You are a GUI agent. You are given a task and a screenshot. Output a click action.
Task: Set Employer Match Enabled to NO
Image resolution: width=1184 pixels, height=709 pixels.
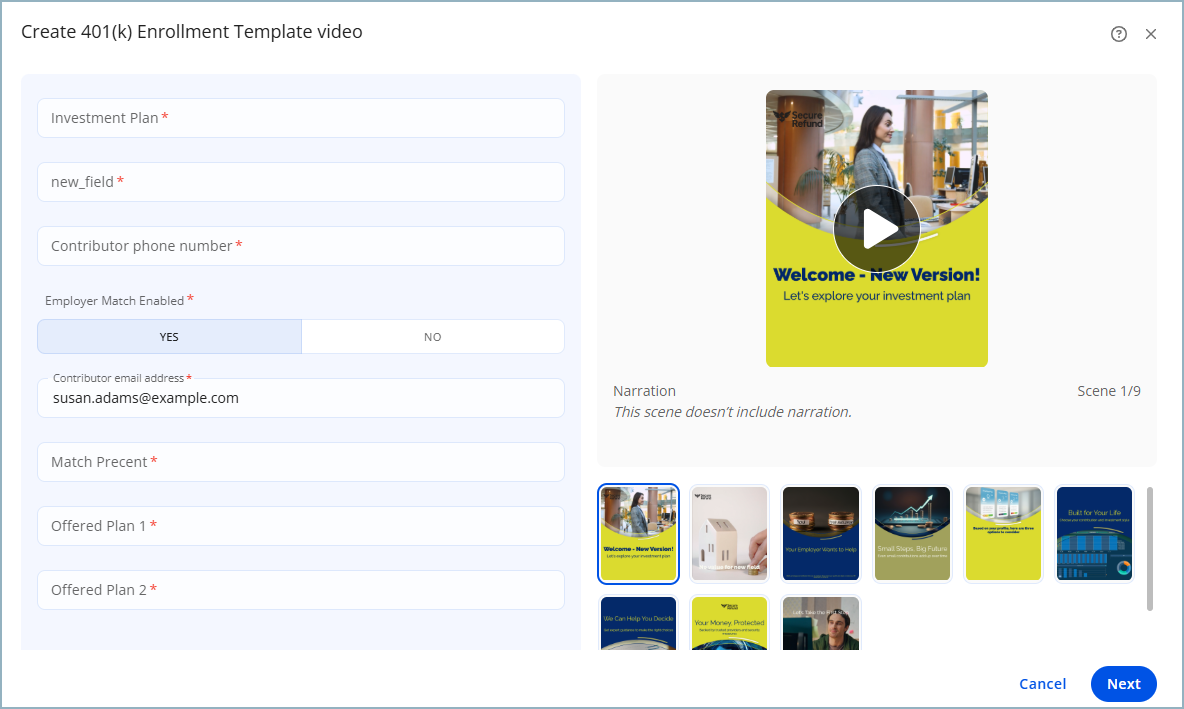[432, 337]
